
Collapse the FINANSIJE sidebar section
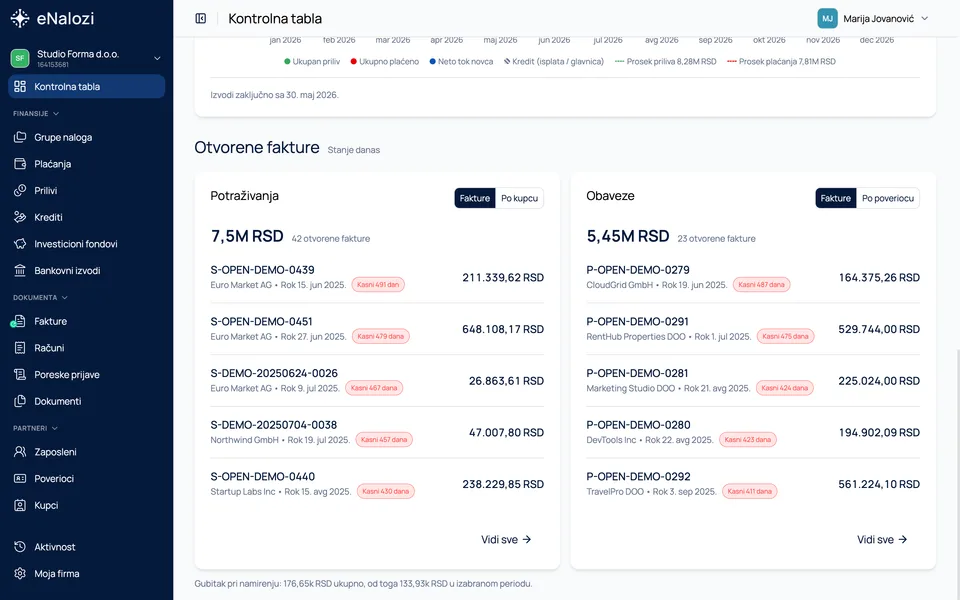(x=36, y=114)
